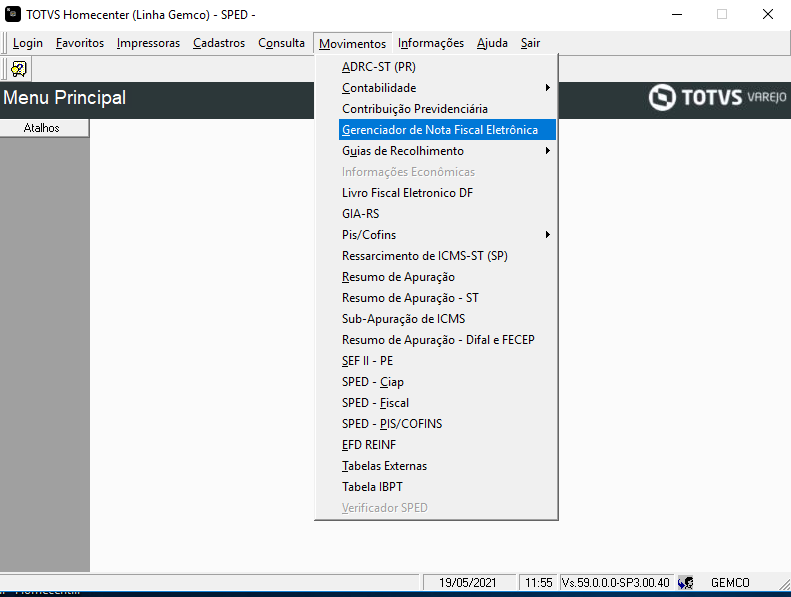
Task: Click the time 11:55 in status bar
Action: point(539,583)
